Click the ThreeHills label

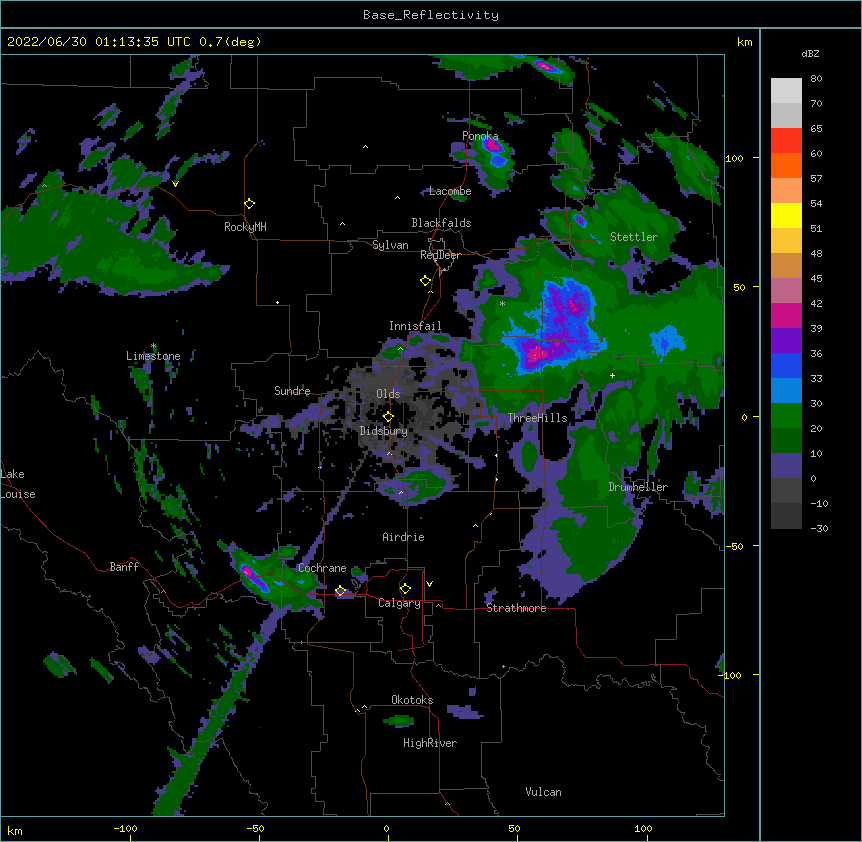coord(537,418)
